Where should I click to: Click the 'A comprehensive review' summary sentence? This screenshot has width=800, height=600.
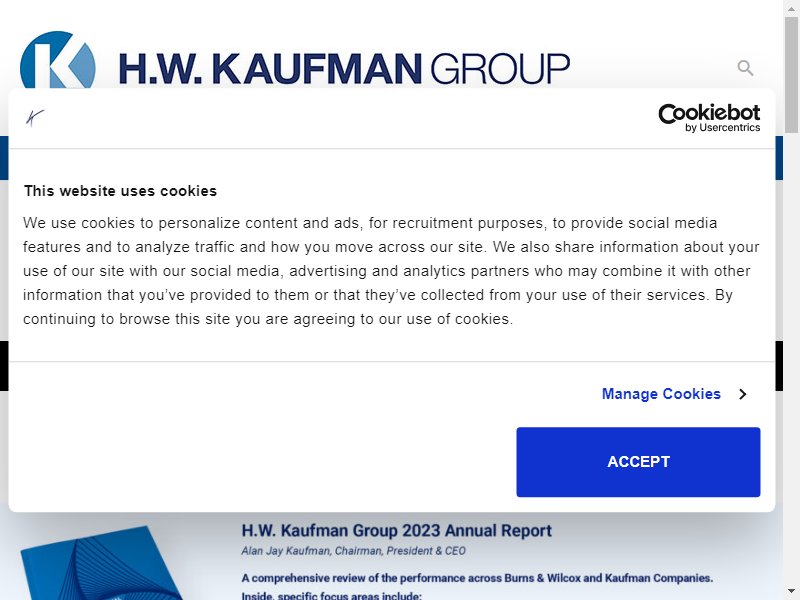477,578
